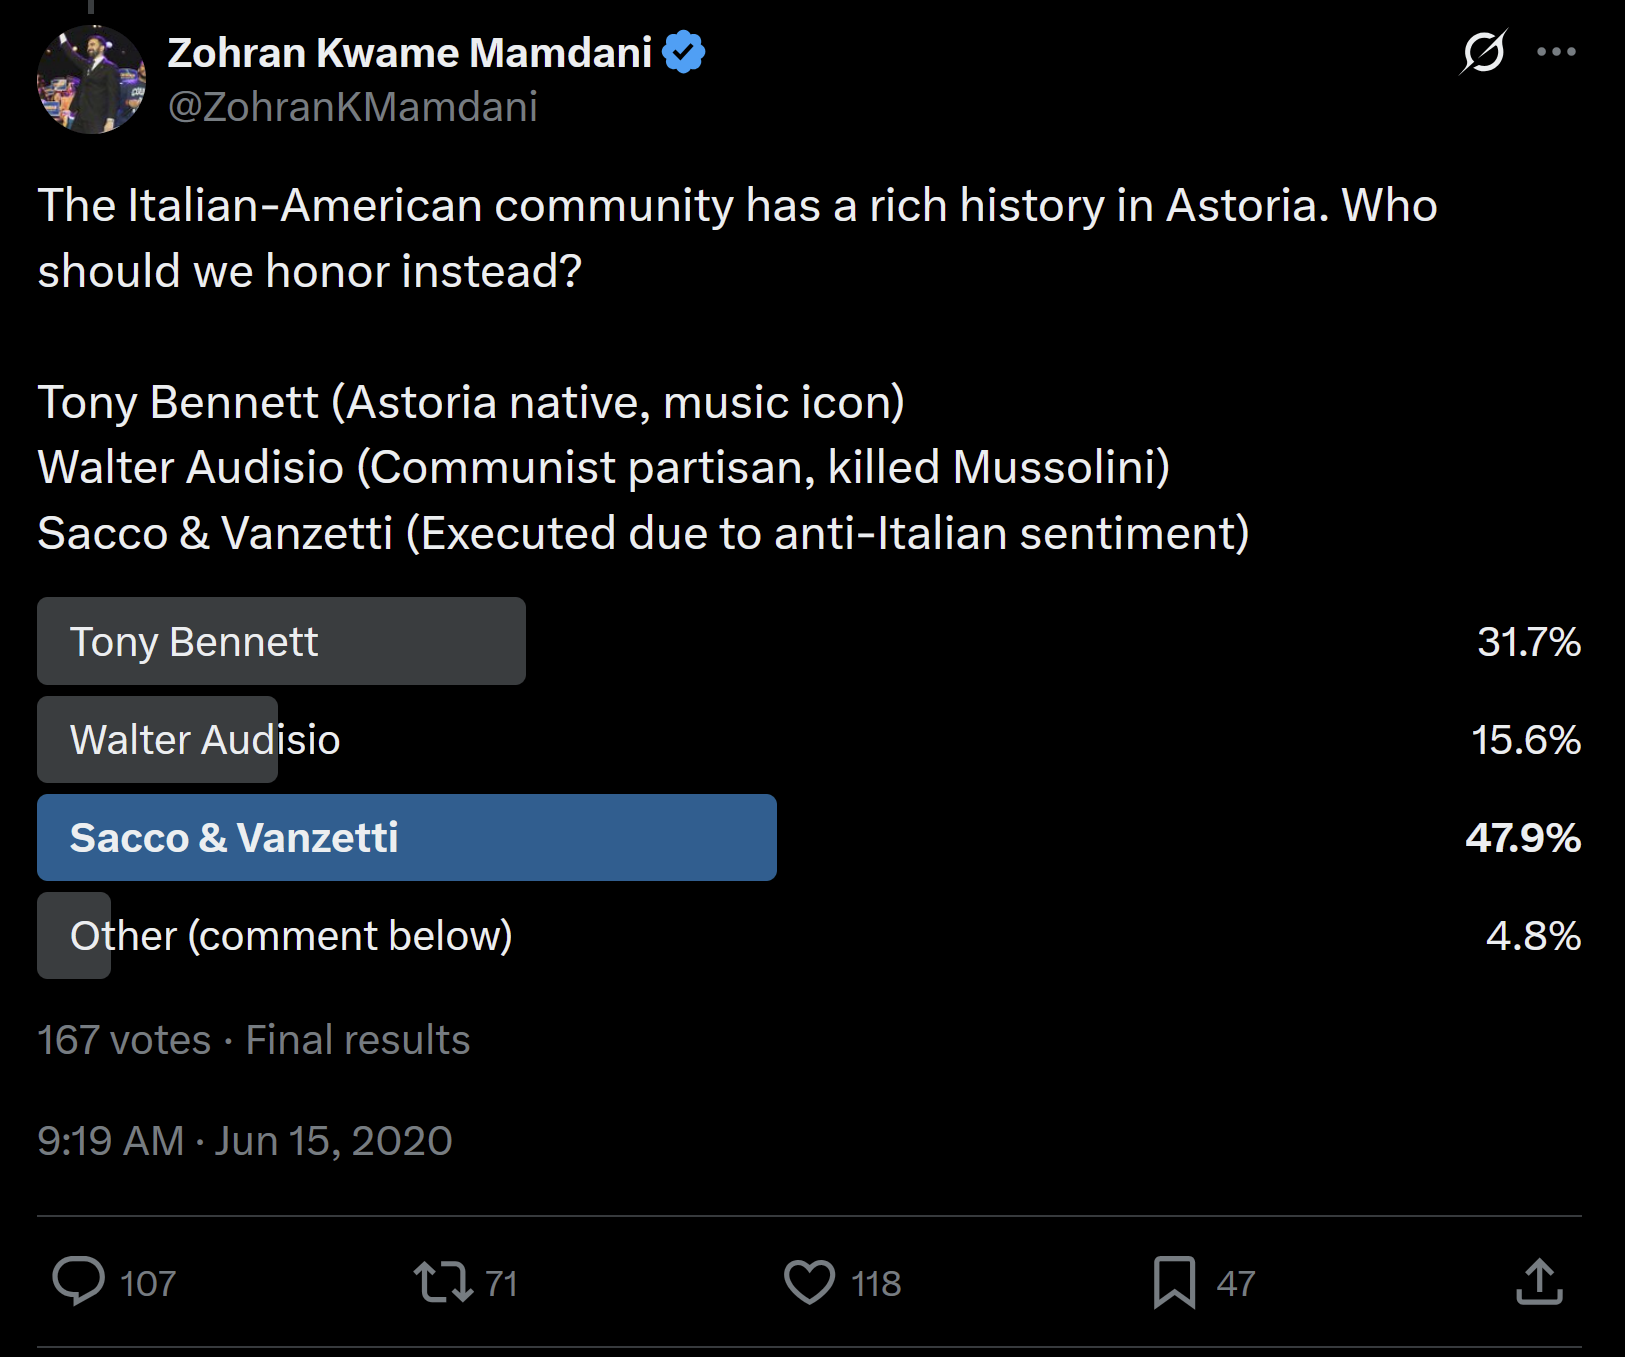Click the 107 replies count
The height and width of the screenshot is (1357, 1625).
[148, 1284]
